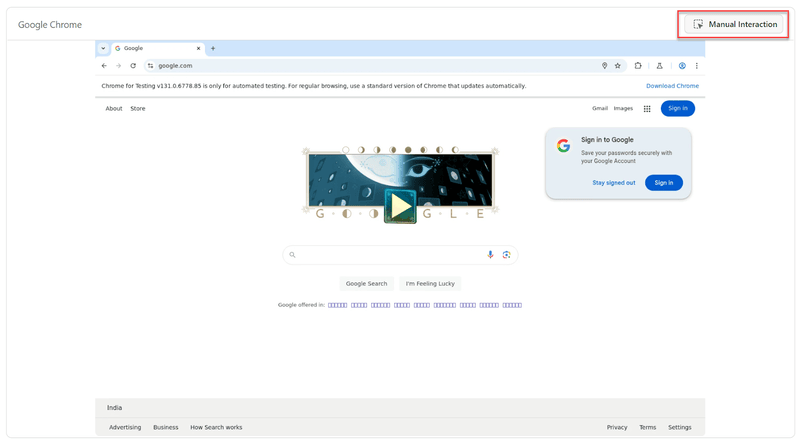The image size is (800, 445).
Task: Click Stay signed out
Action: pyautogui.click(x=614, y=183)
